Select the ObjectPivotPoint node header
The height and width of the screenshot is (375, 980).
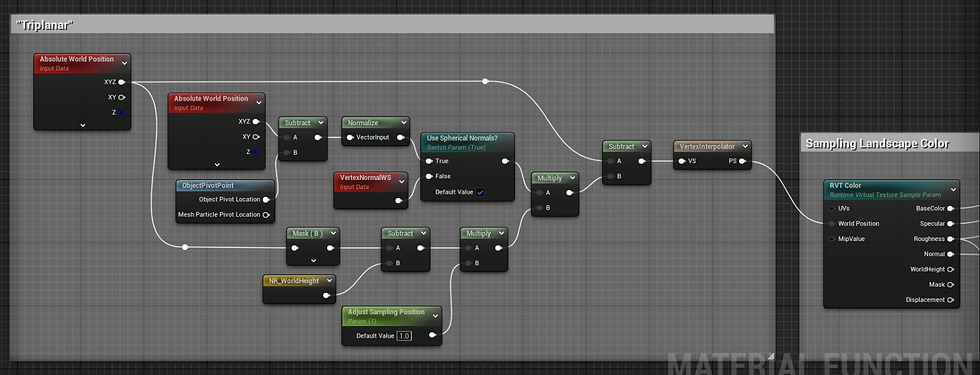pyautogui.click(x=226, y=186)
